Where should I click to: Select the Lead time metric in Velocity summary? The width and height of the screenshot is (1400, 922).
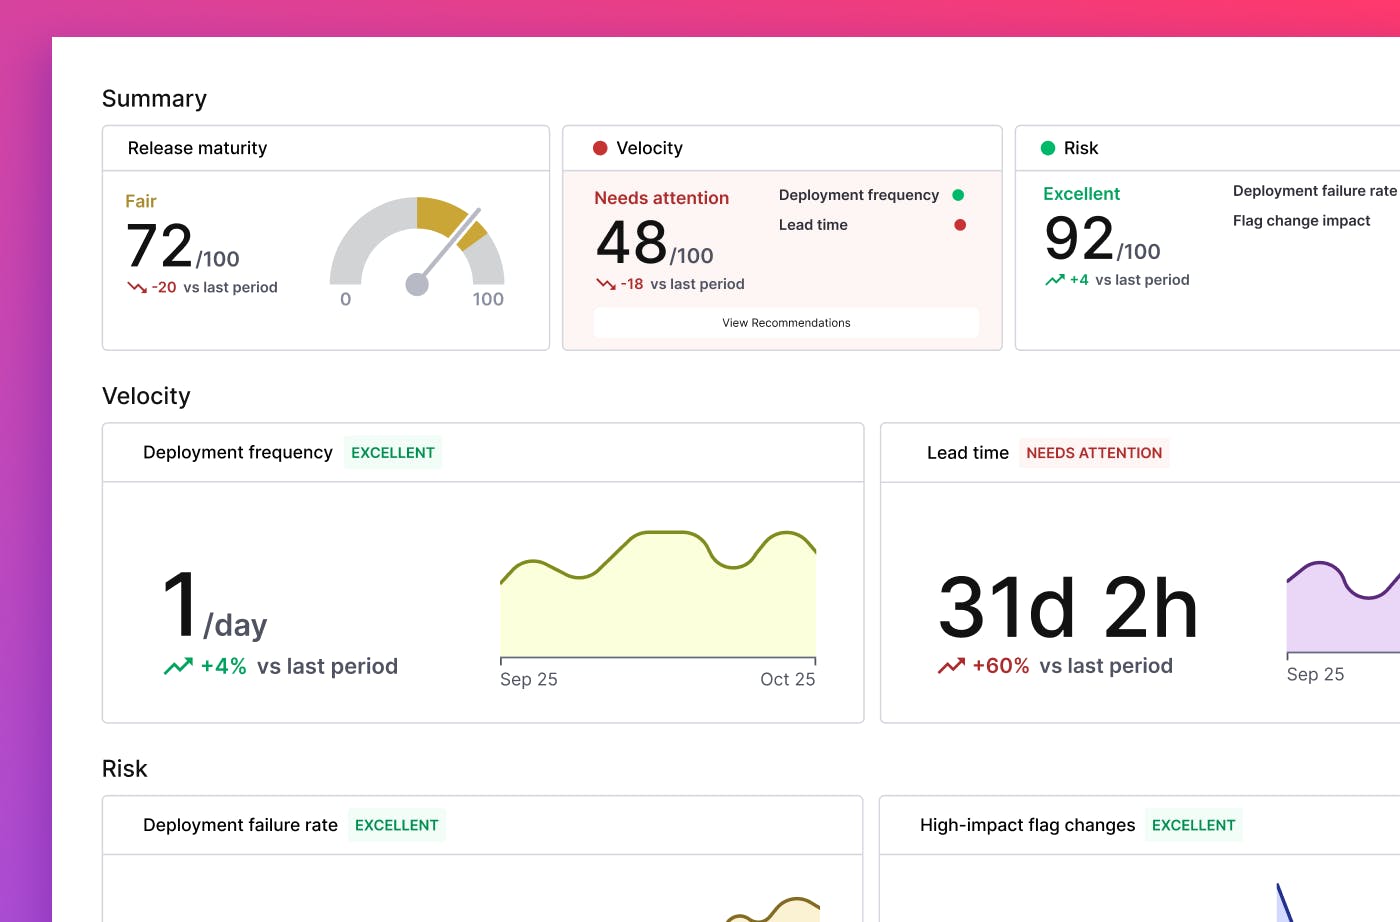coord(813,225)
